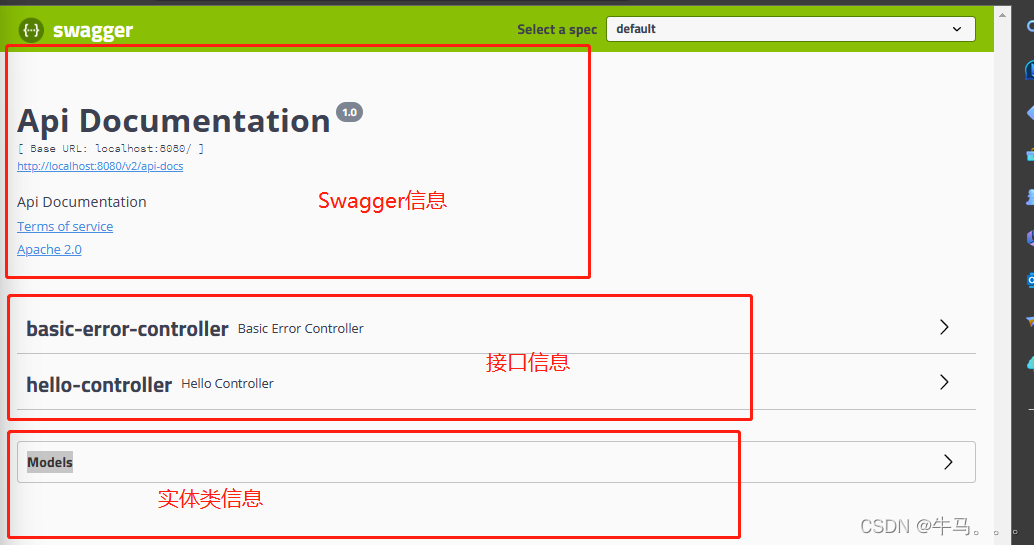
Task: Open the Apache 2.0 license link
Action: pyautogui.click(x=49, y=249)
